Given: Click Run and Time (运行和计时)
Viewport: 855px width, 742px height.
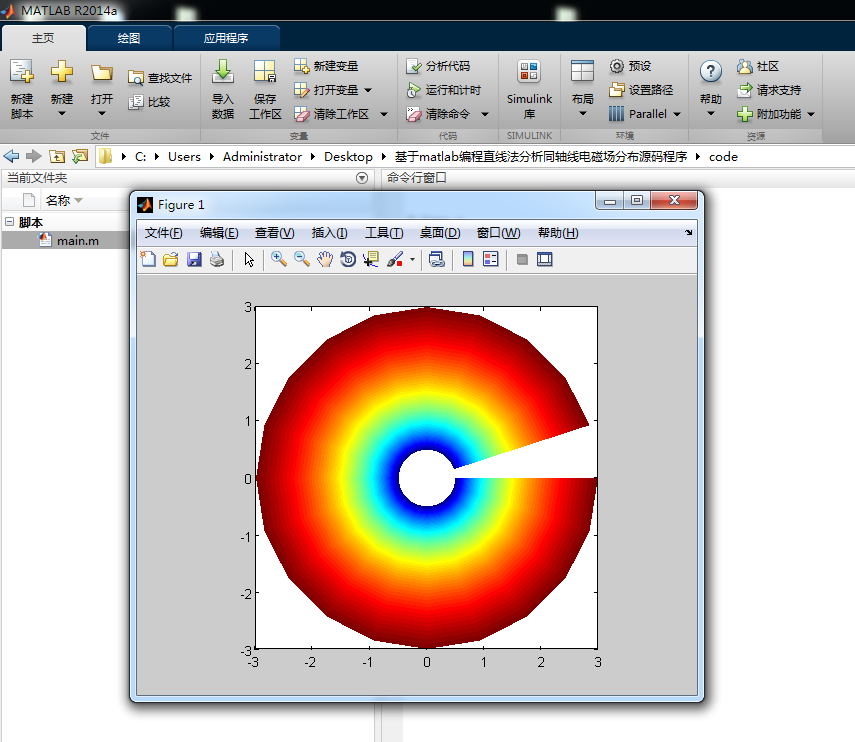Looking at the screenshot, I should [444, 90].
